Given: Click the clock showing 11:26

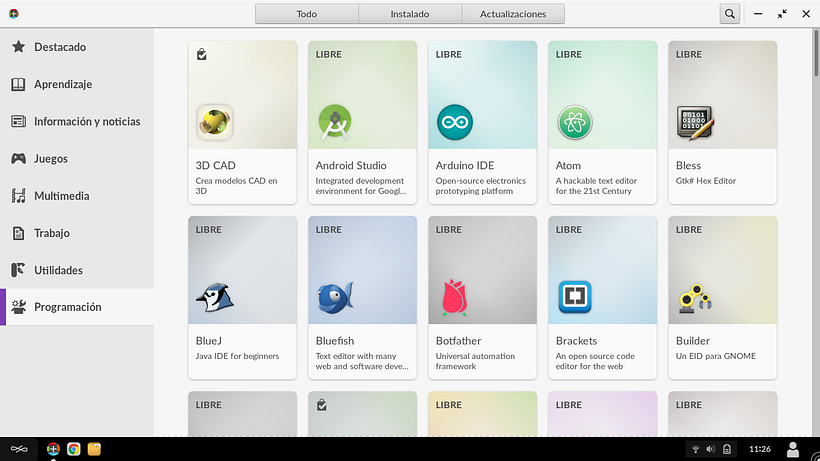Looking at the screenshot, I should (x=760, y=449).
